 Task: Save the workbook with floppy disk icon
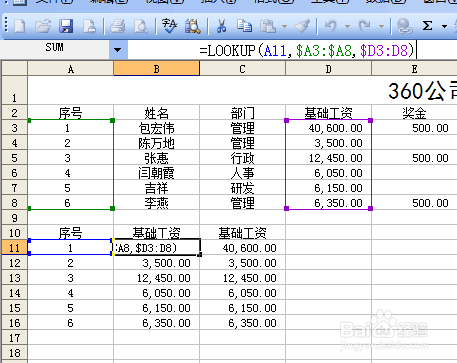click(66, 26)
